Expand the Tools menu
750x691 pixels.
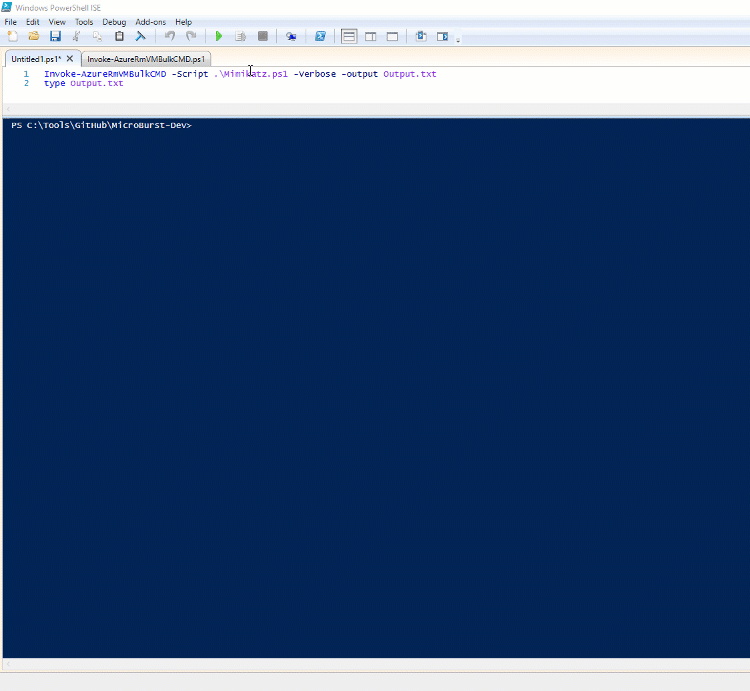(x=84, y=22)
